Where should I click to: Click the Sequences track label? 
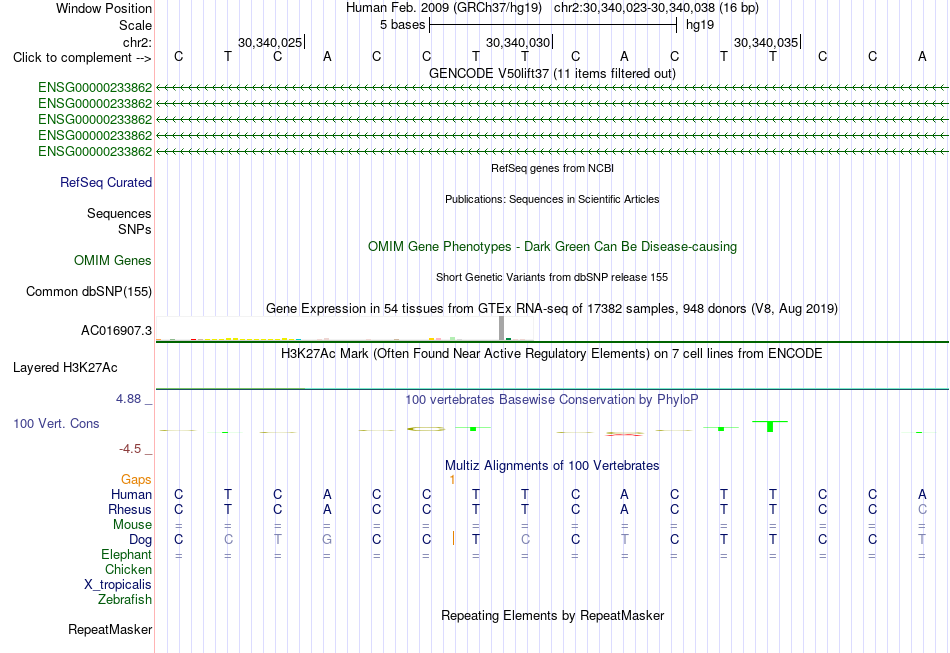pos(119,213)
